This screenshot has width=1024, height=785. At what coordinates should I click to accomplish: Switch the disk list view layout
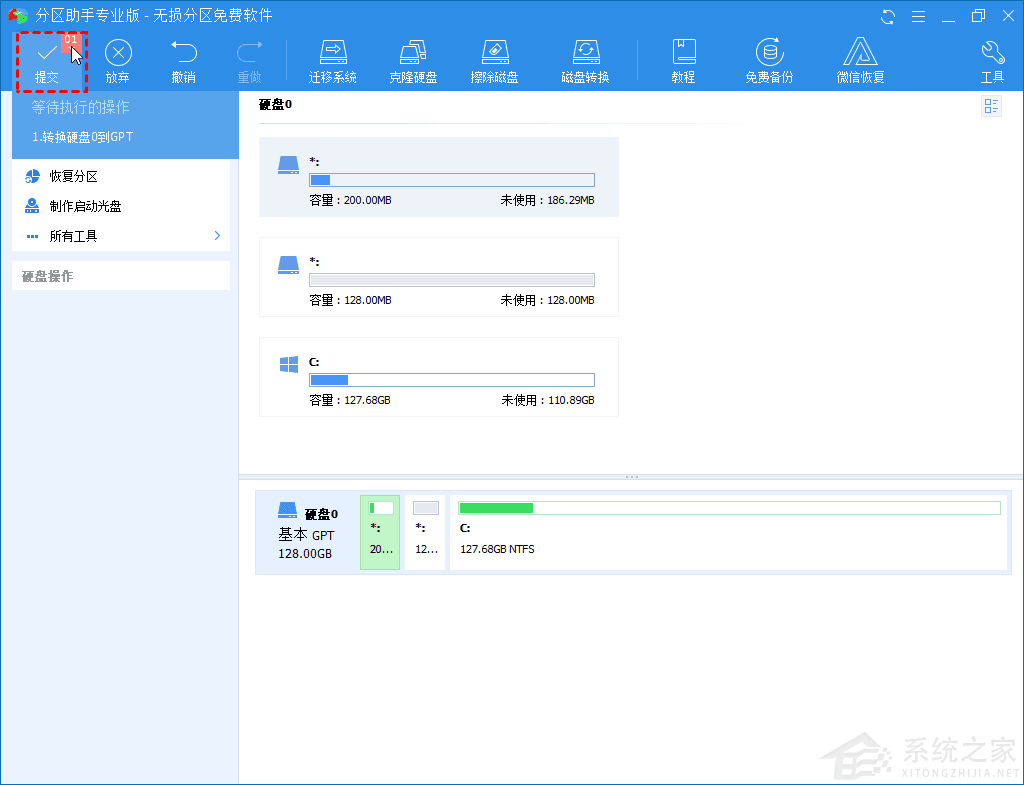[x=991, y=106]
